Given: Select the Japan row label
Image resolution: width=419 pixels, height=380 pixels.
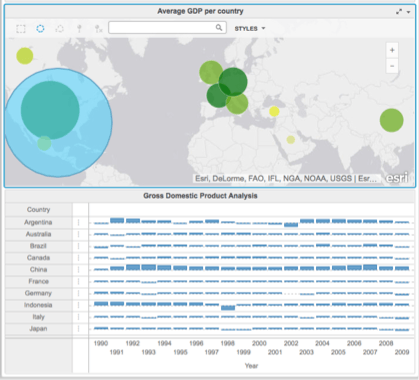Looking at the screenshot, I should [38, 329].
